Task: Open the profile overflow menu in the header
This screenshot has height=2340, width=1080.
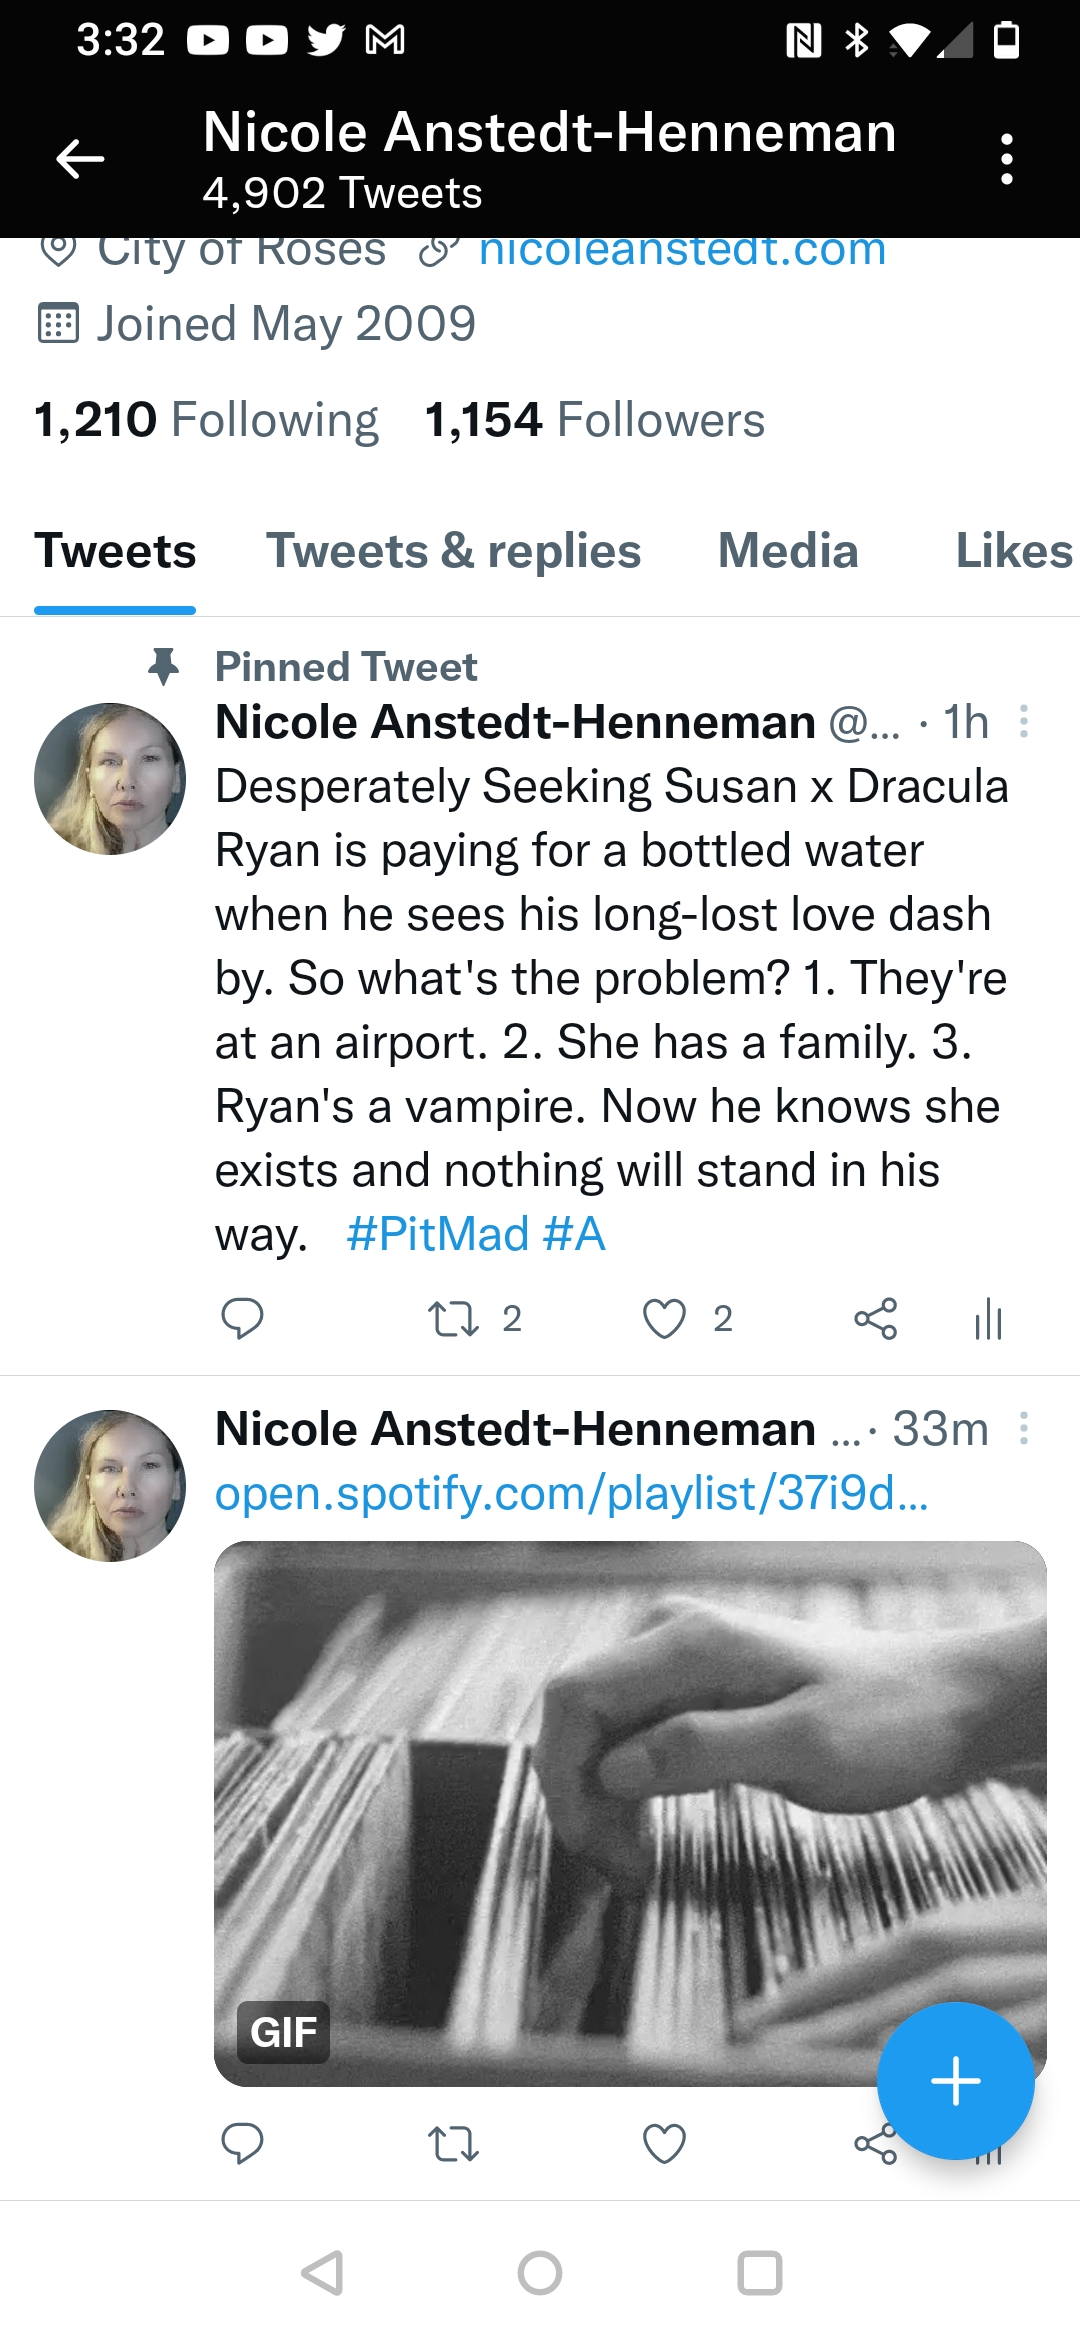Action: pyautogui.click(x=1006, y=158)
